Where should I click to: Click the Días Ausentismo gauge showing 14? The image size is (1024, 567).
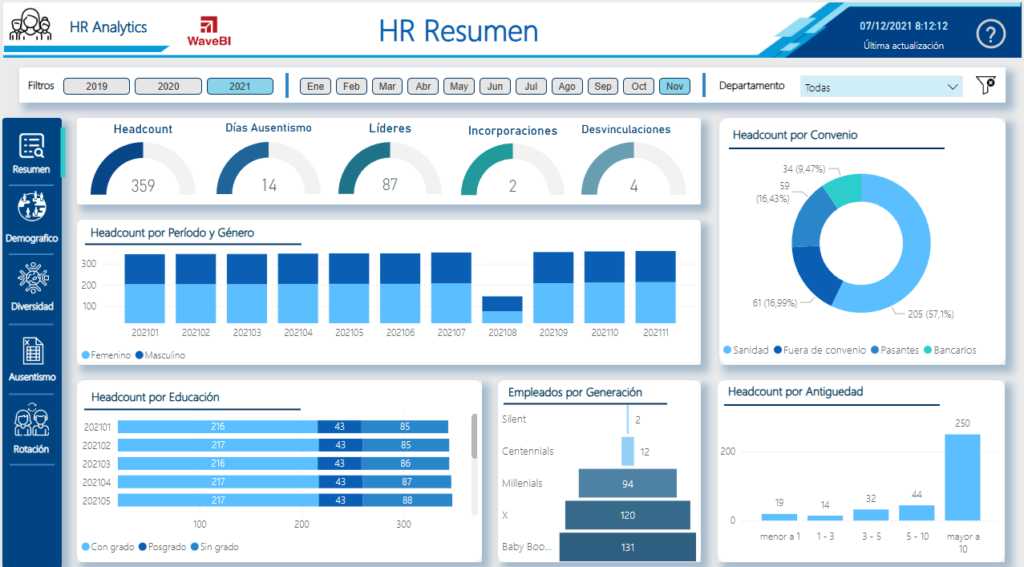268,169
